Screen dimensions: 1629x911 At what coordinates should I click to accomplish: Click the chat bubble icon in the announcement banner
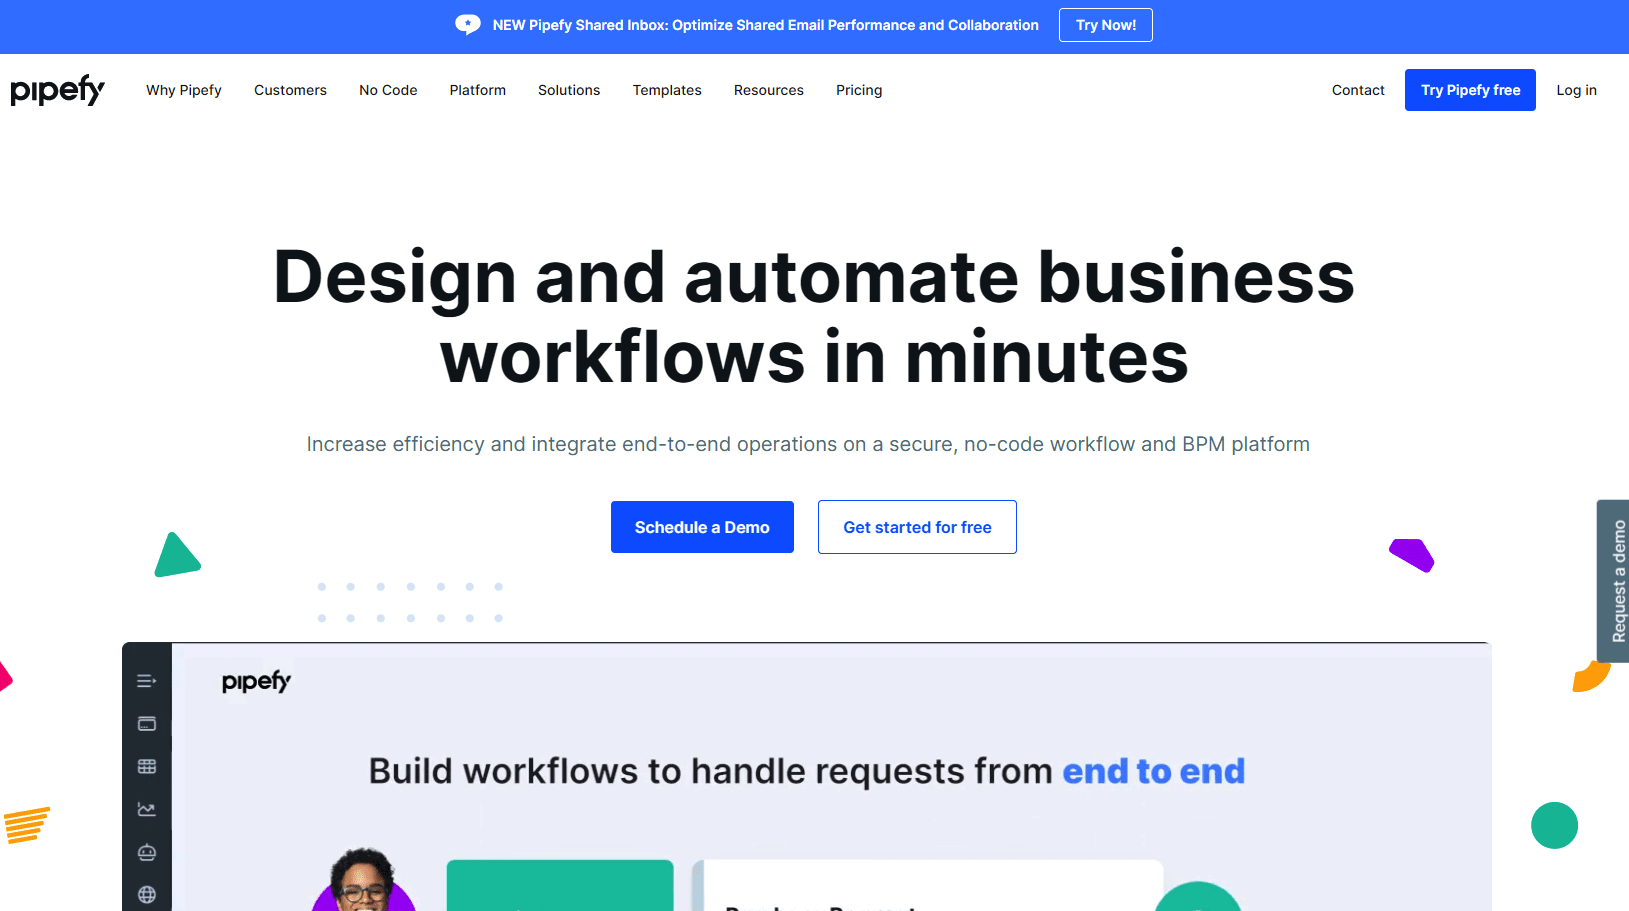(468, 25)
